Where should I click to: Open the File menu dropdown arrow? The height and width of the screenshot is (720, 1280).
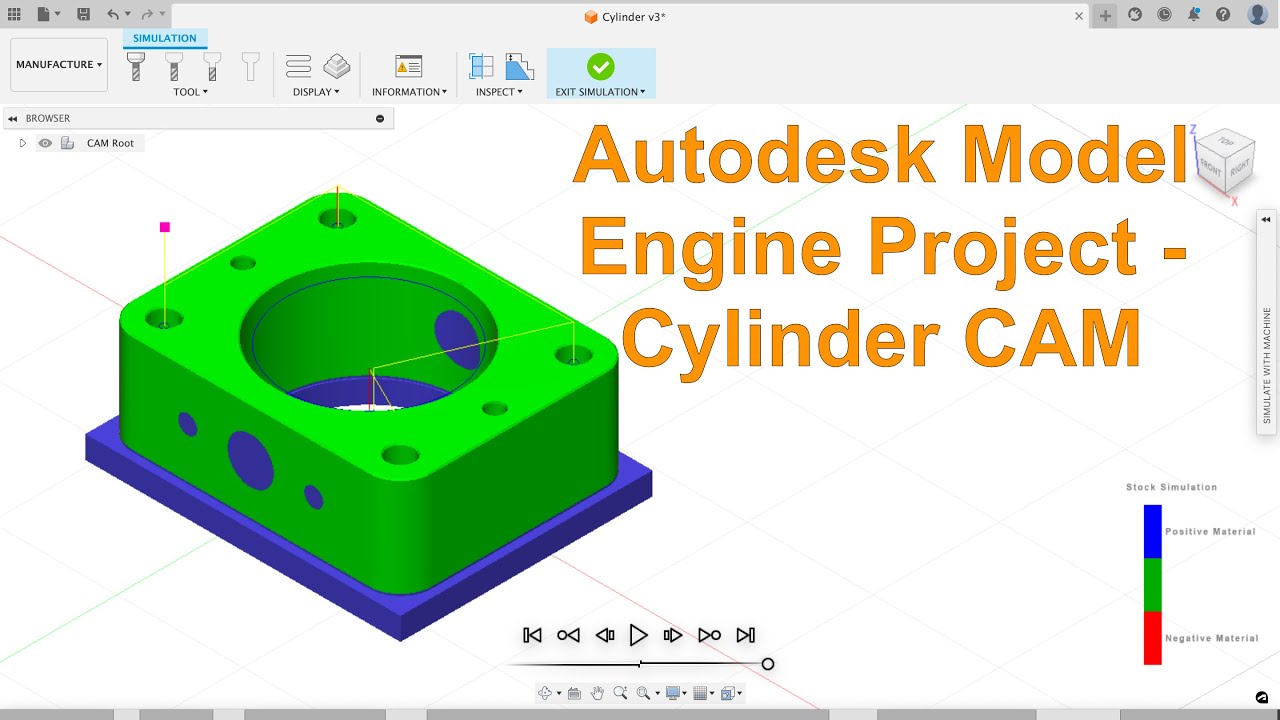(58, 15)
